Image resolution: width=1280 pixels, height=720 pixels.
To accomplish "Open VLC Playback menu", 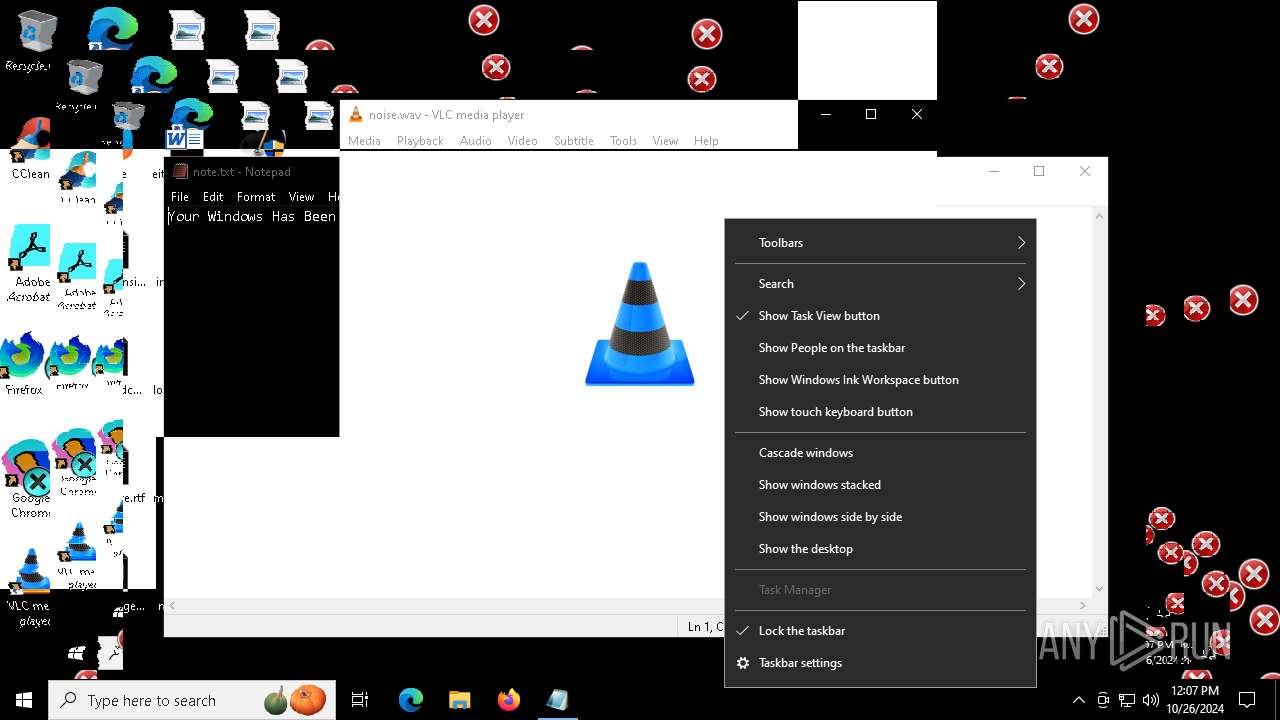I will coord(420,141).
